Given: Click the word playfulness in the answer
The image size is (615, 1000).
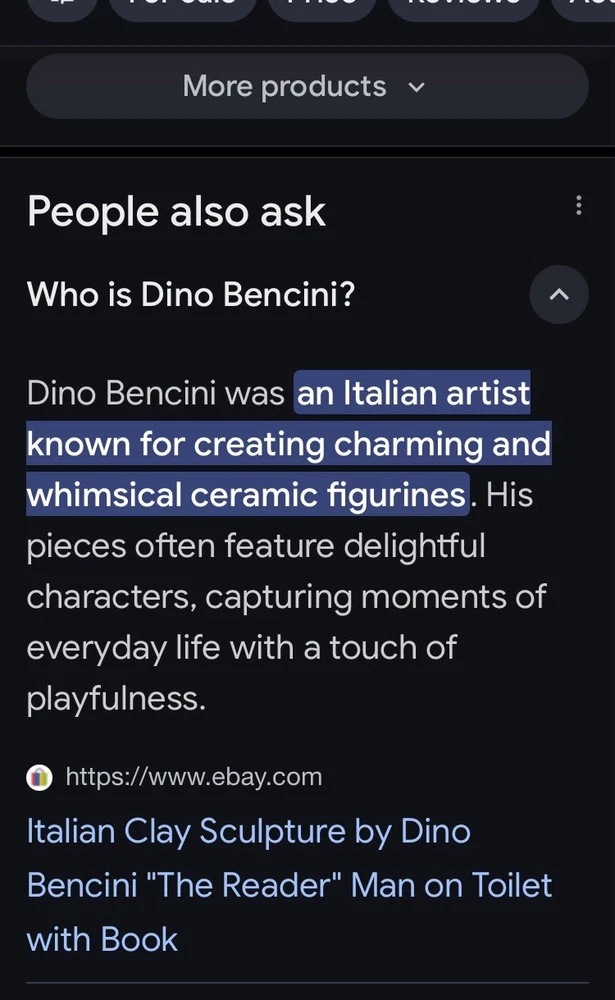Looking at the screenshot, I should [x=116, y=698].
